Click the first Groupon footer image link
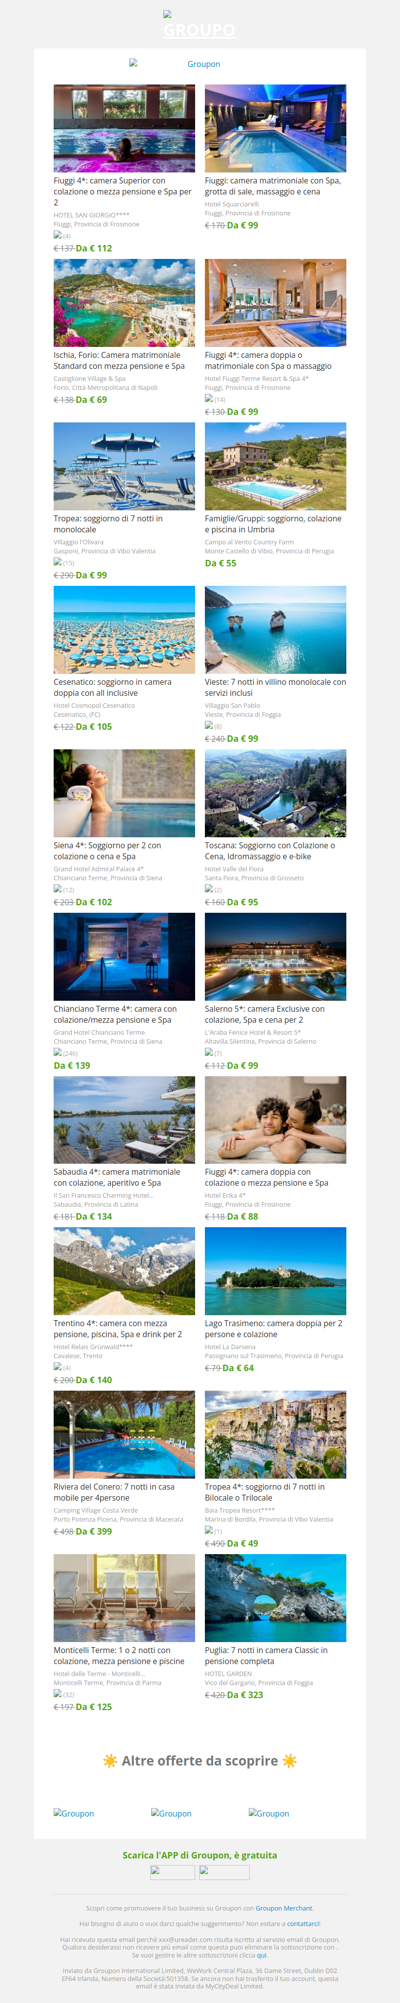Viewport: 400px width, 2003px height. click(x=74, y=1813)
